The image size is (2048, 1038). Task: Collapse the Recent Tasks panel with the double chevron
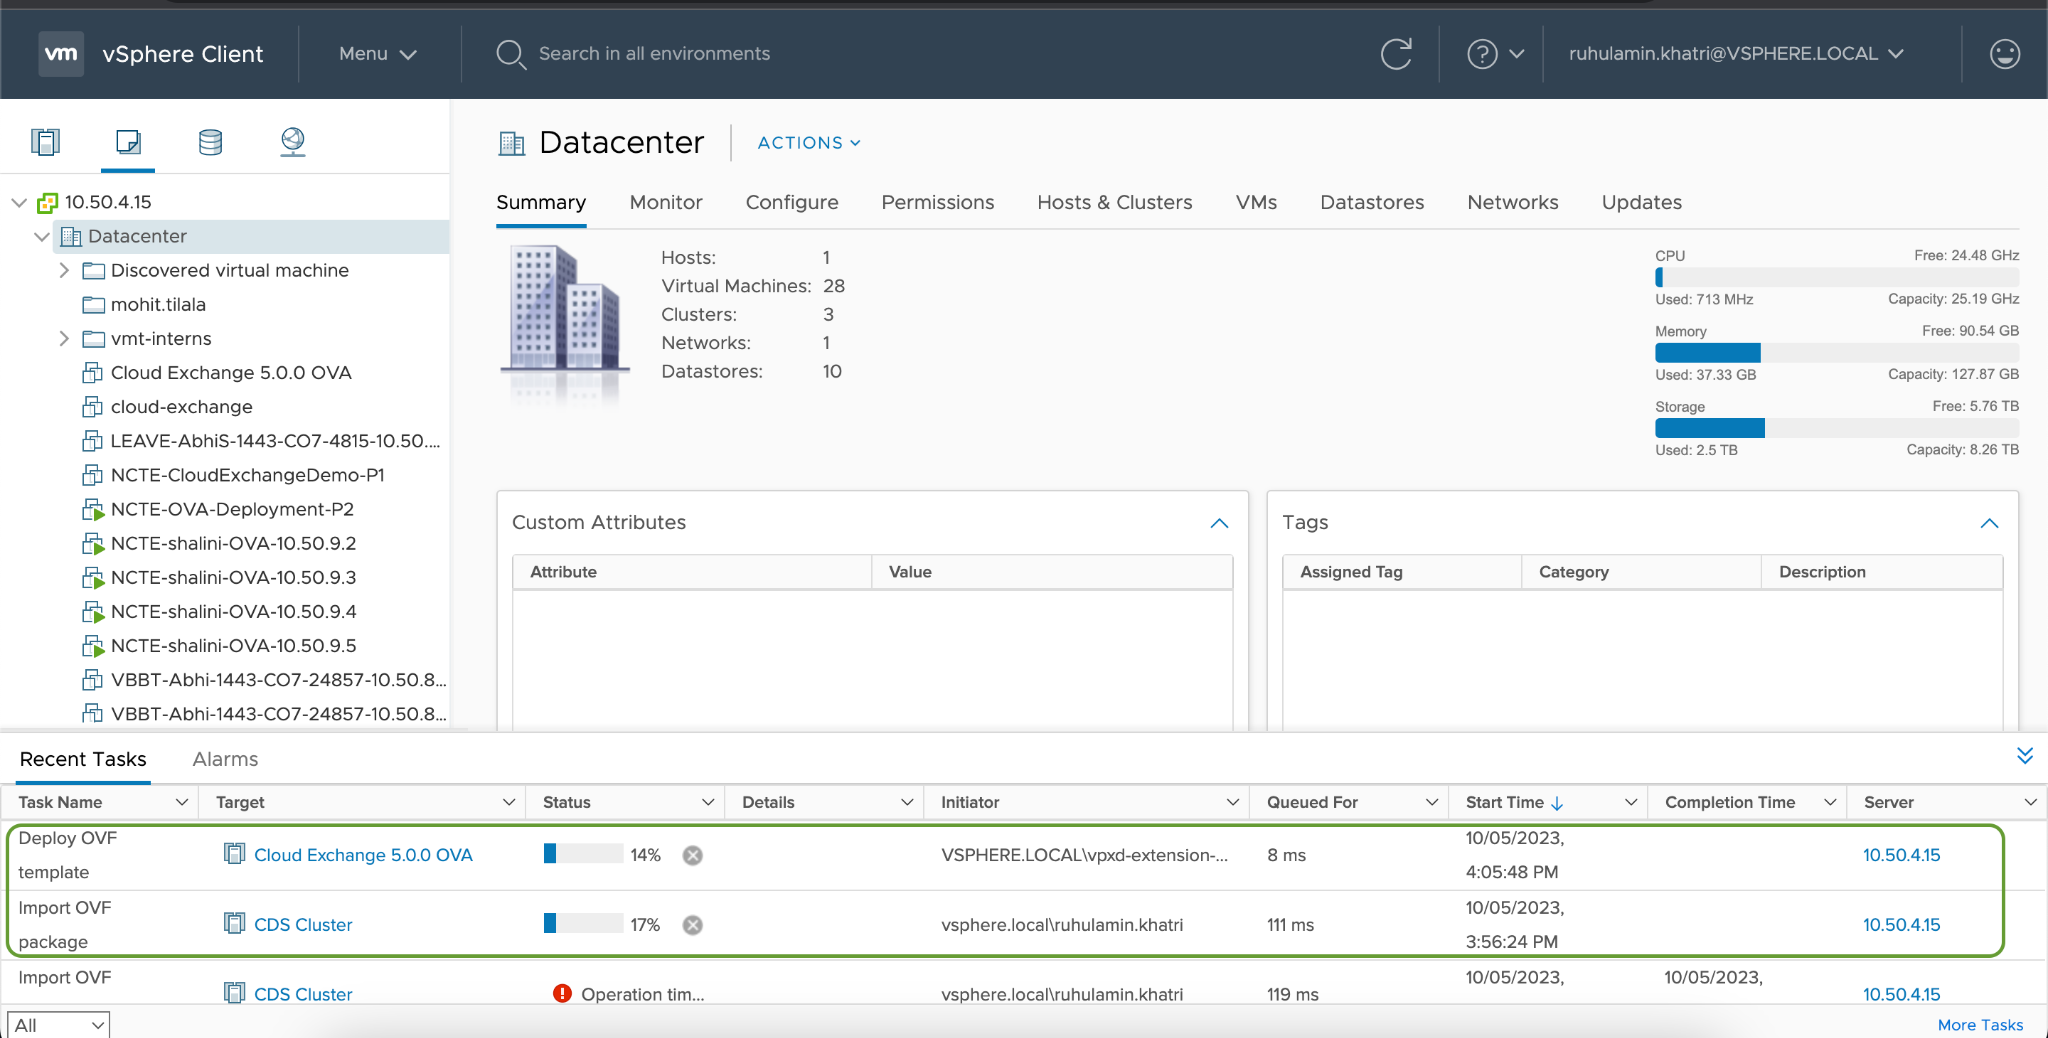click(2025, 756)
